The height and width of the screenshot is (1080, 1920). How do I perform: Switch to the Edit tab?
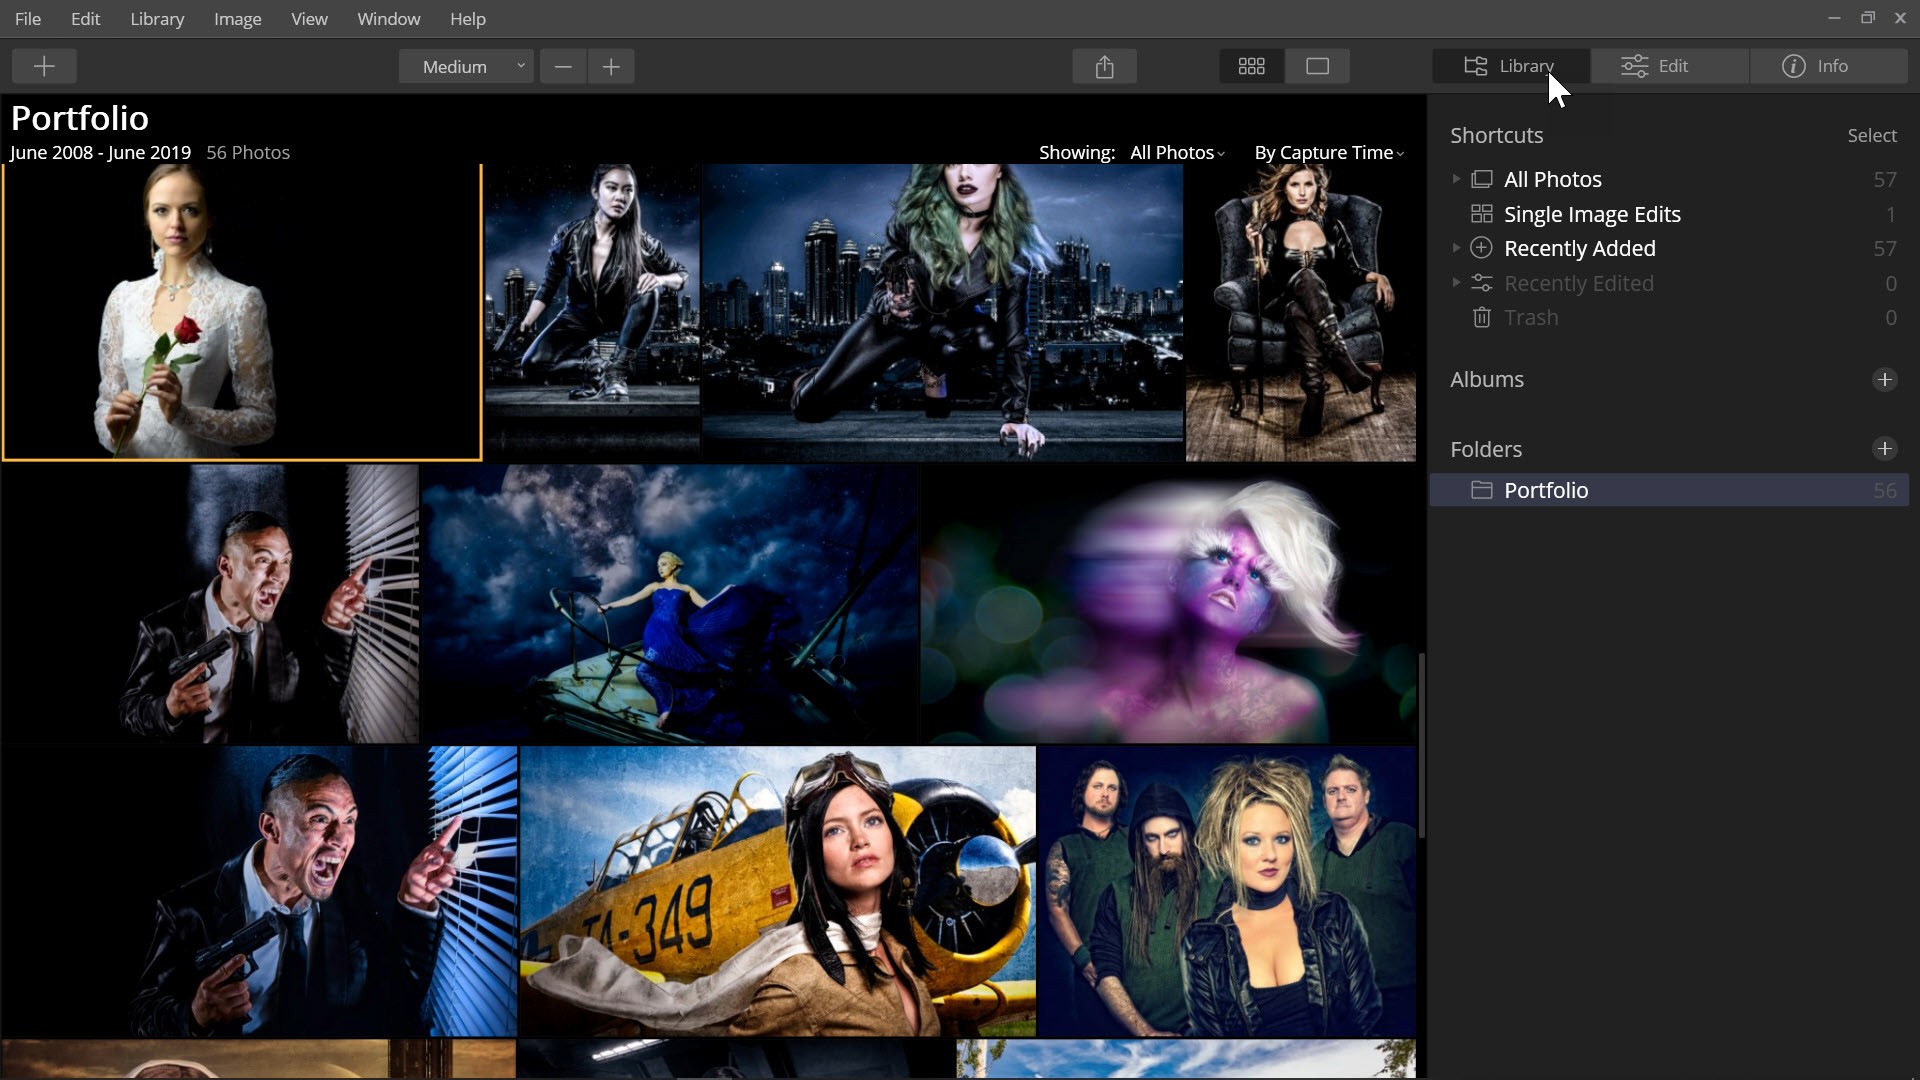1670,66
